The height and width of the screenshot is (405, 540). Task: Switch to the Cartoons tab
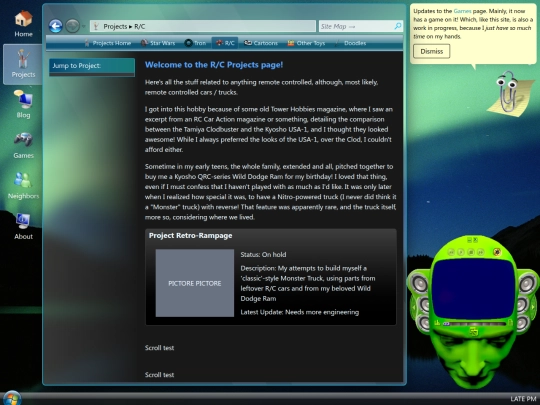261,43
